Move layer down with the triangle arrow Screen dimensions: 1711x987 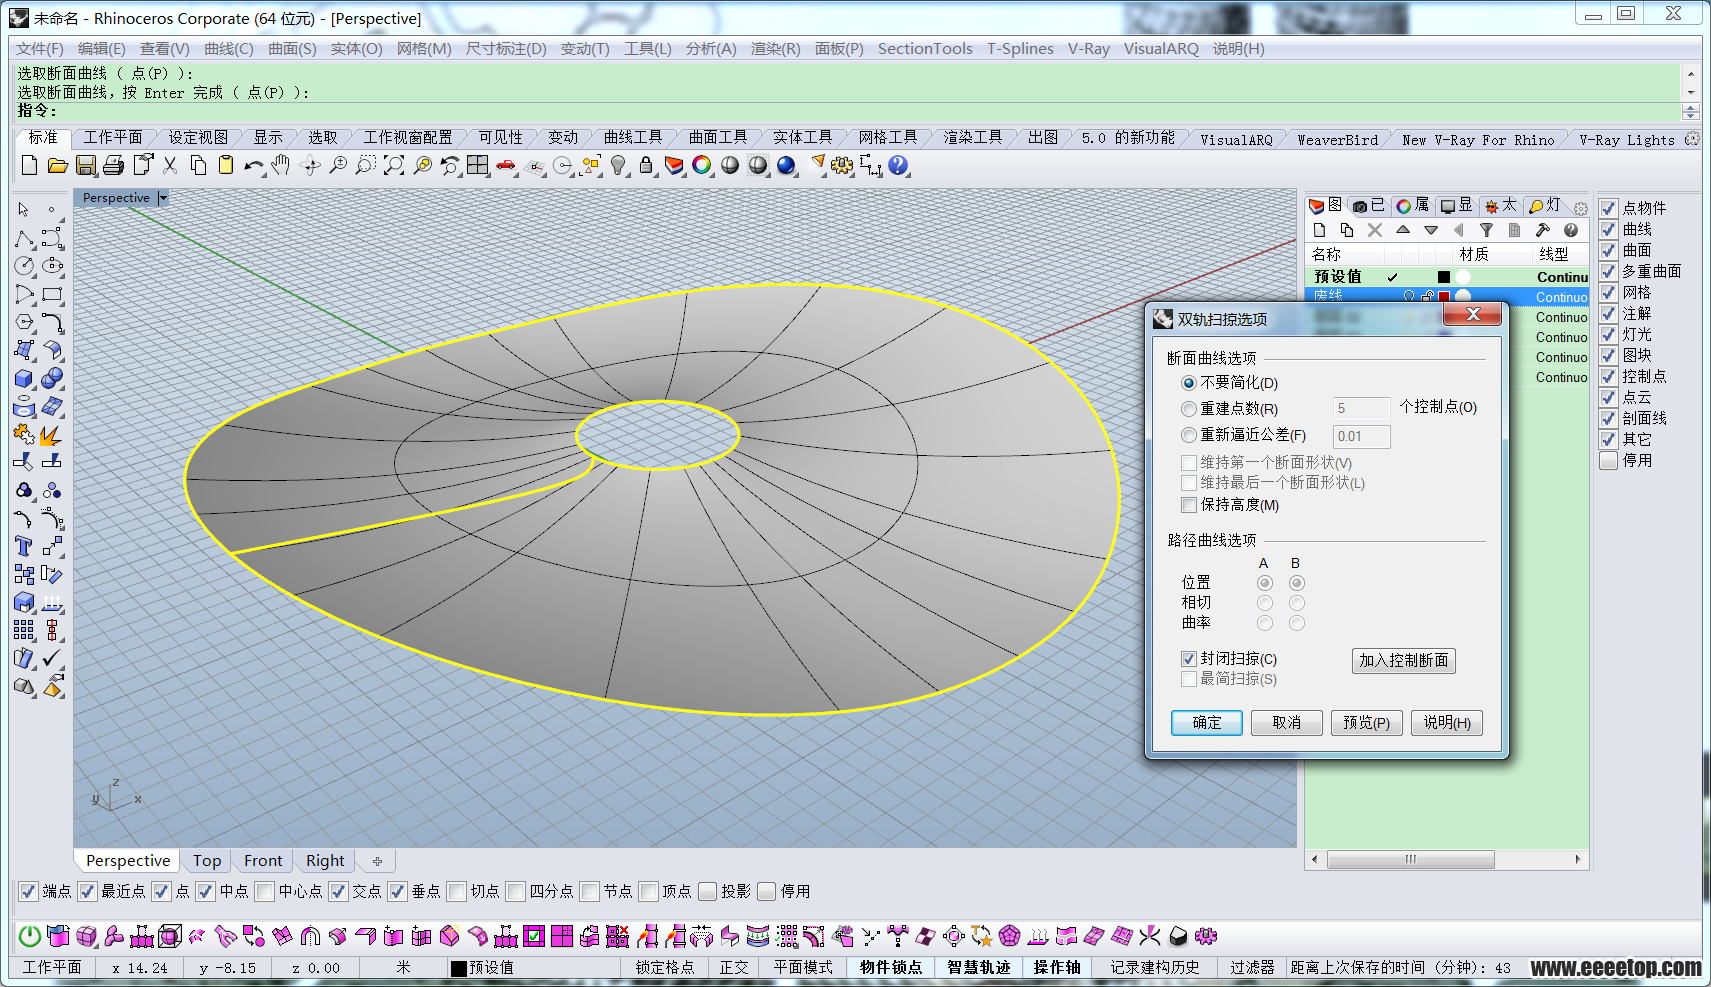point(1431,230)
